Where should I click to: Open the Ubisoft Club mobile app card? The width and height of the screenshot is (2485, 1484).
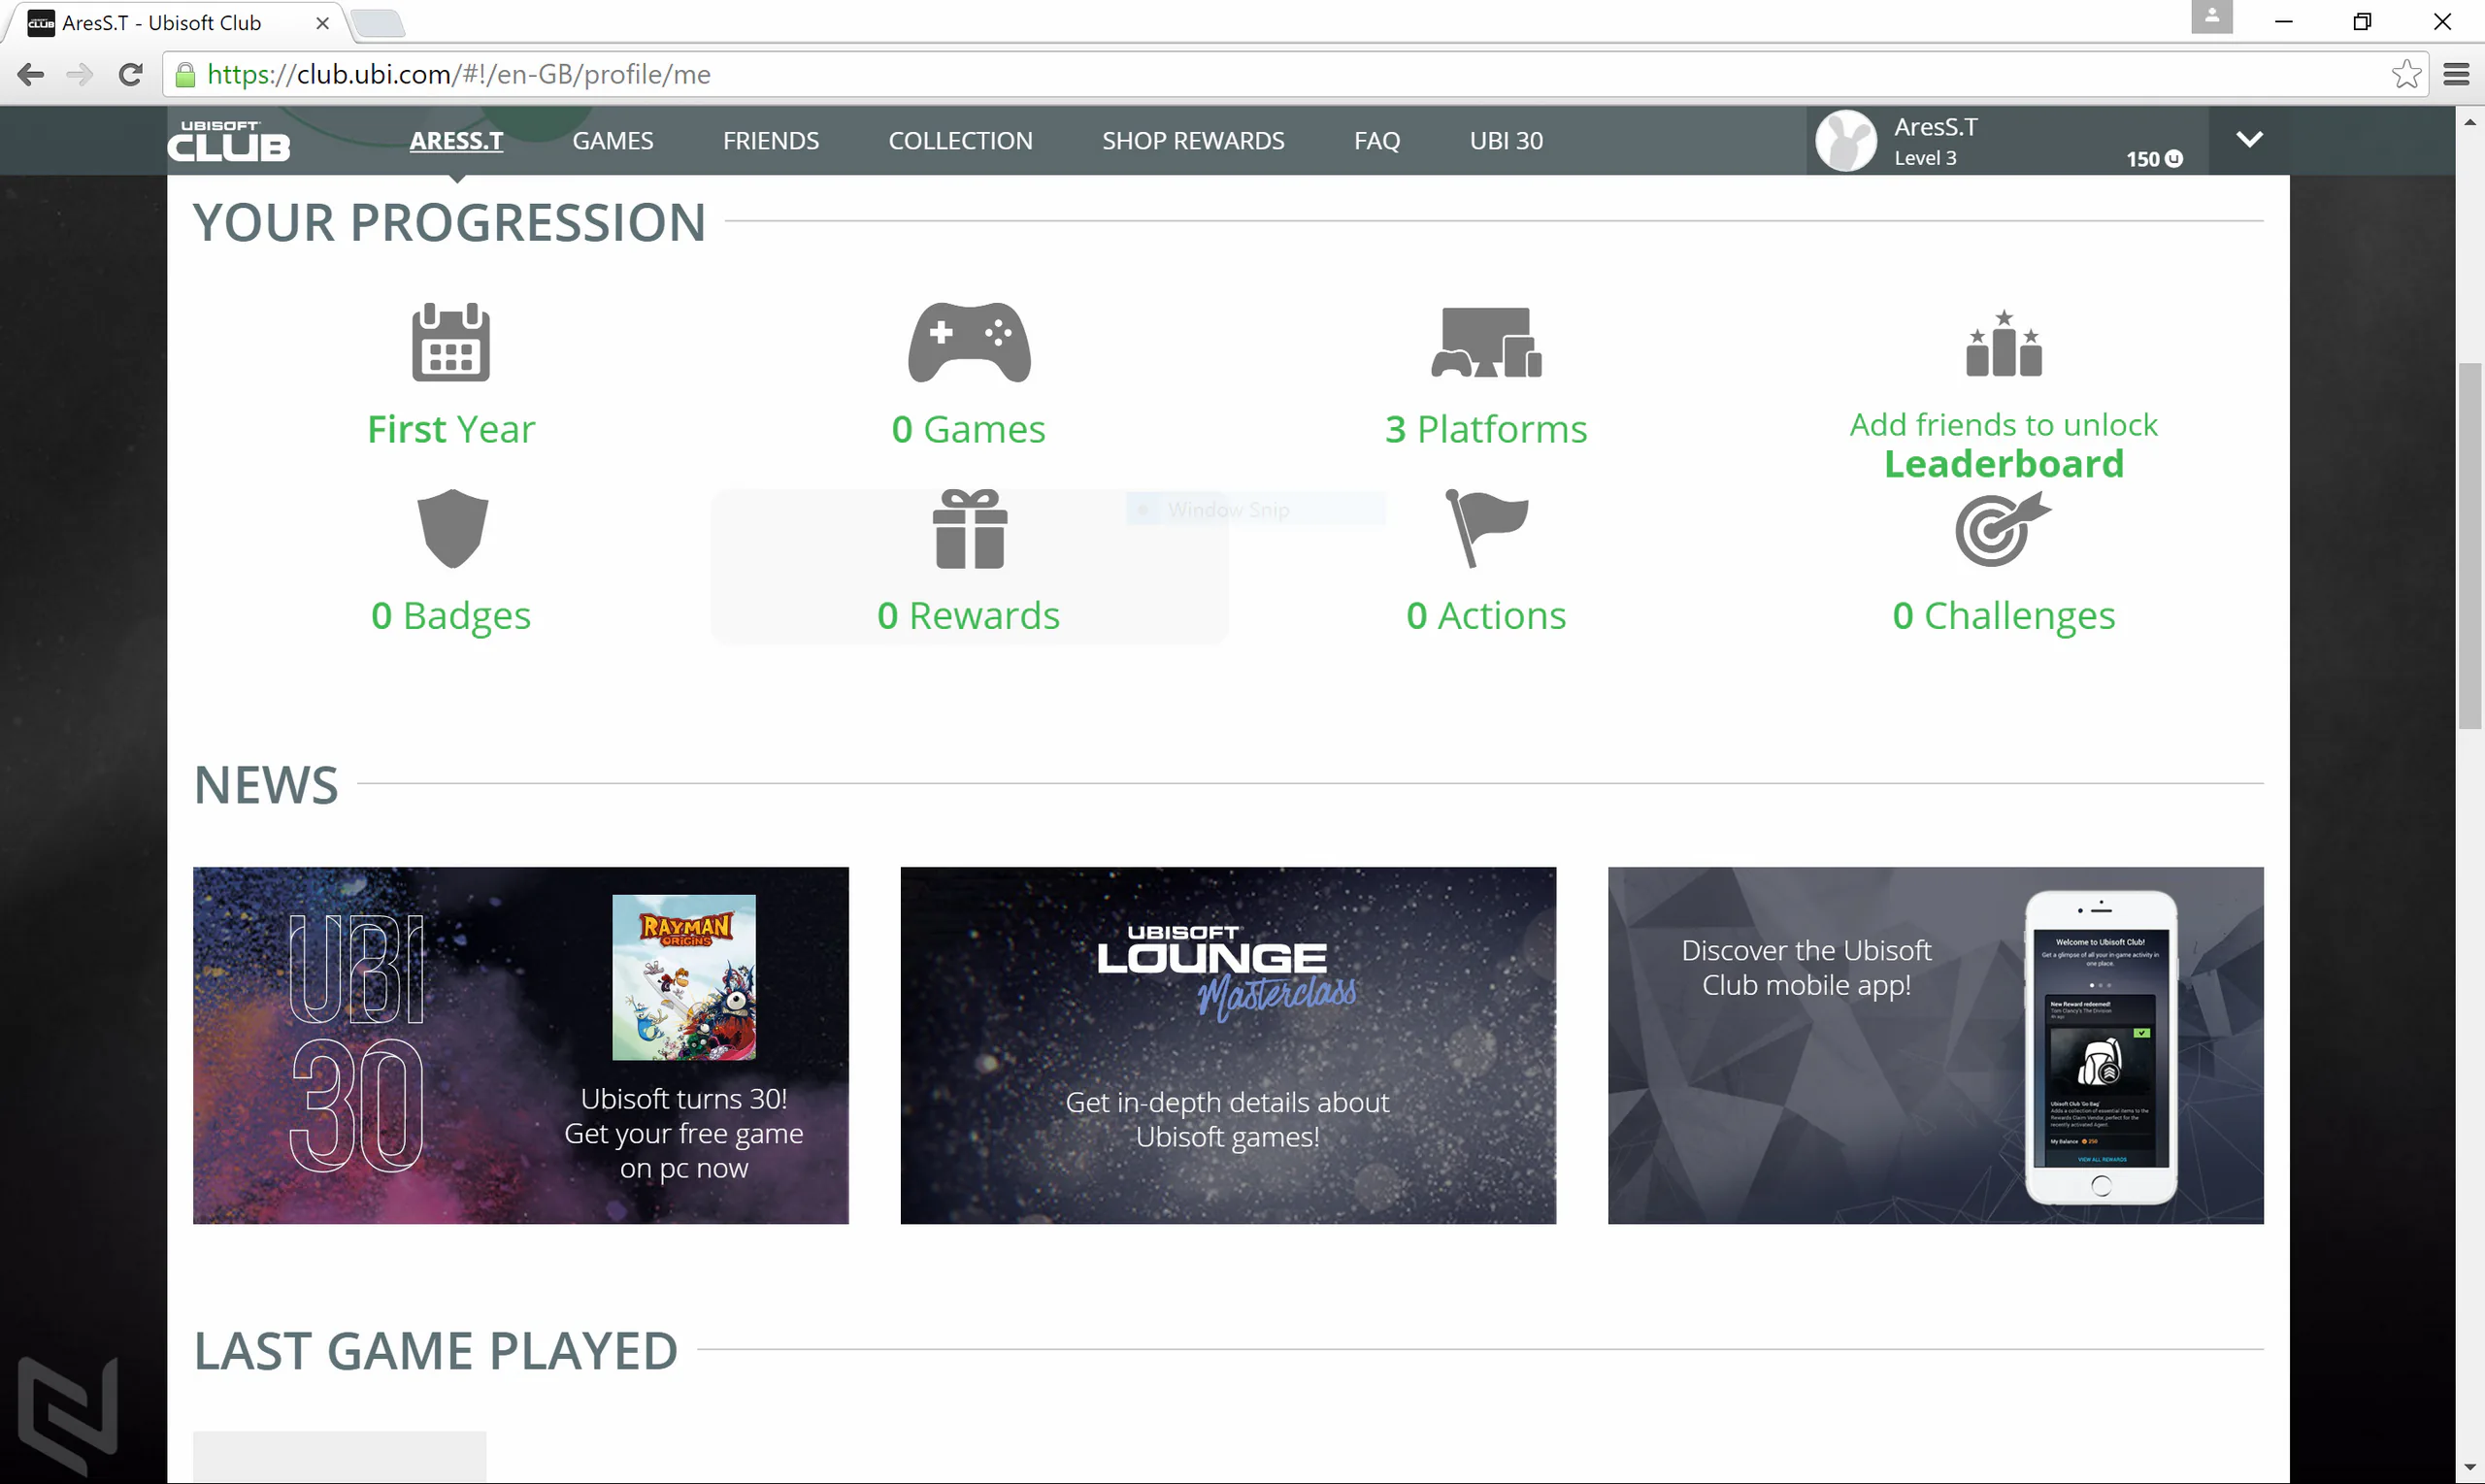pyautogui.click(x=1936, y=1045)
